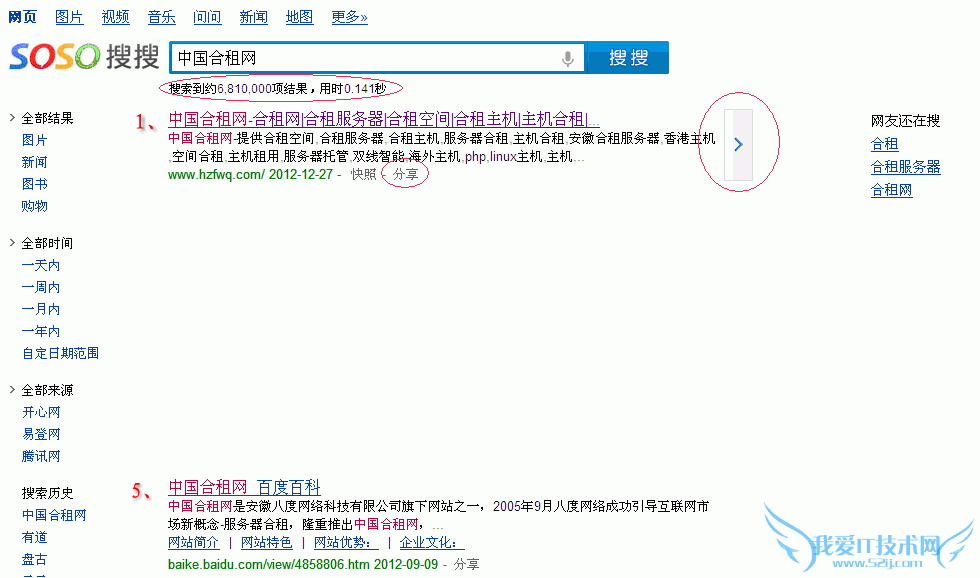Screen dimensions: 980x578
Task: Open the first result 中国合租网-合租网 title link
Action: pos(384,119)
